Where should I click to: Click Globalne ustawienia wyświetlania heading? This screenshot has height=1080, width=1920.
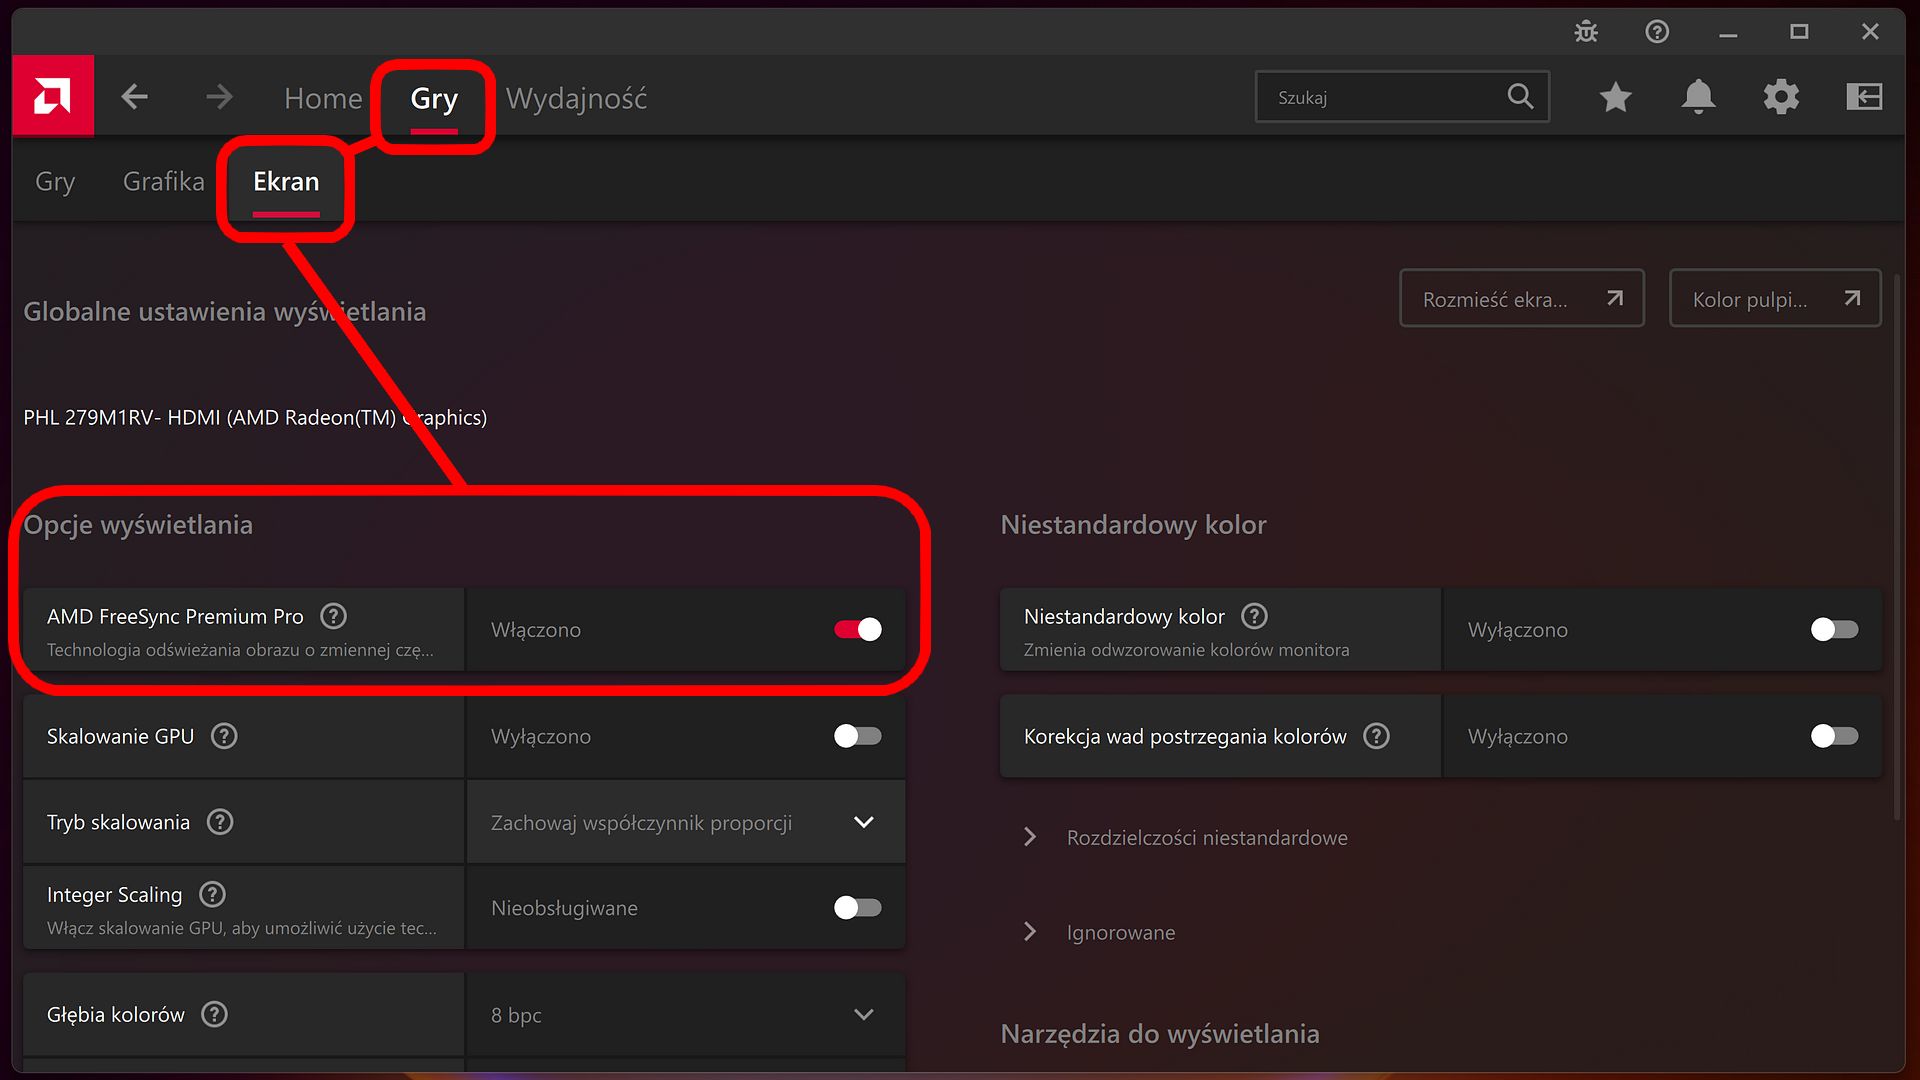coord(225,312)
